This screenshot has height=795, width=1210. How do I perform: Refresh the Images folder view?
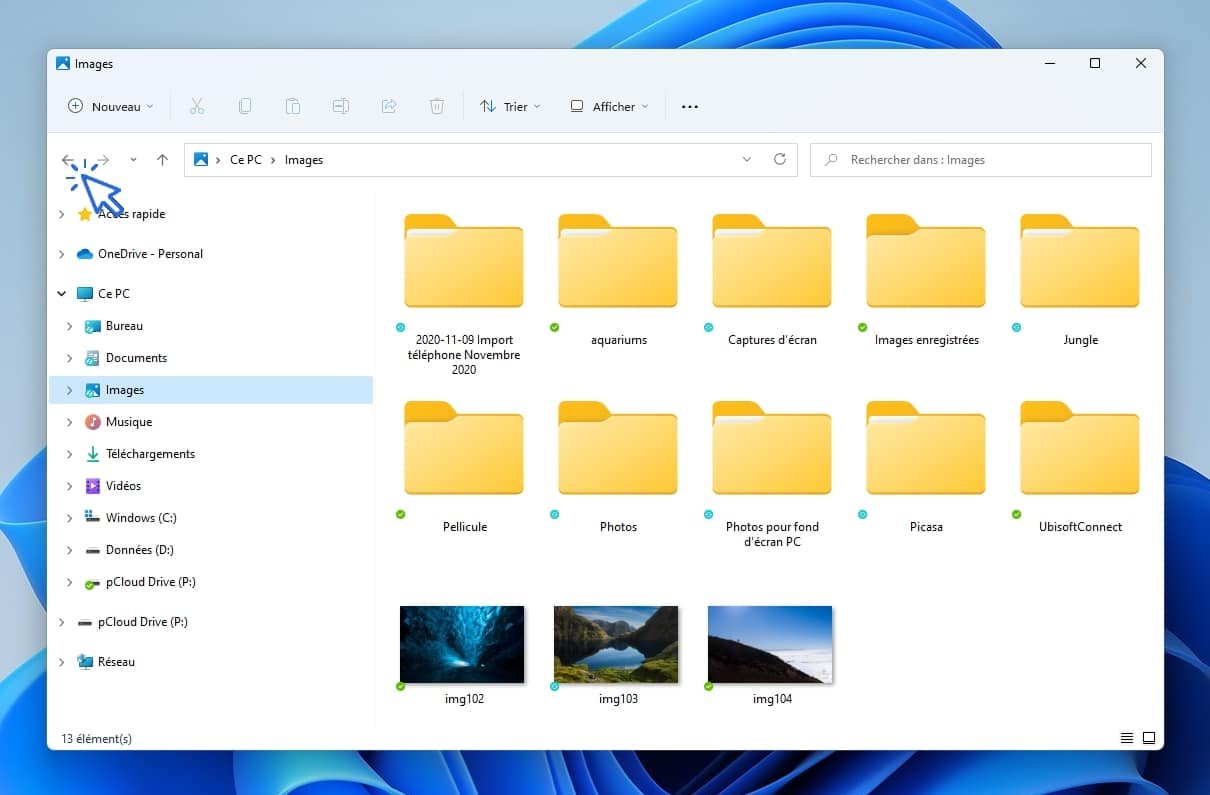point(780,160)
